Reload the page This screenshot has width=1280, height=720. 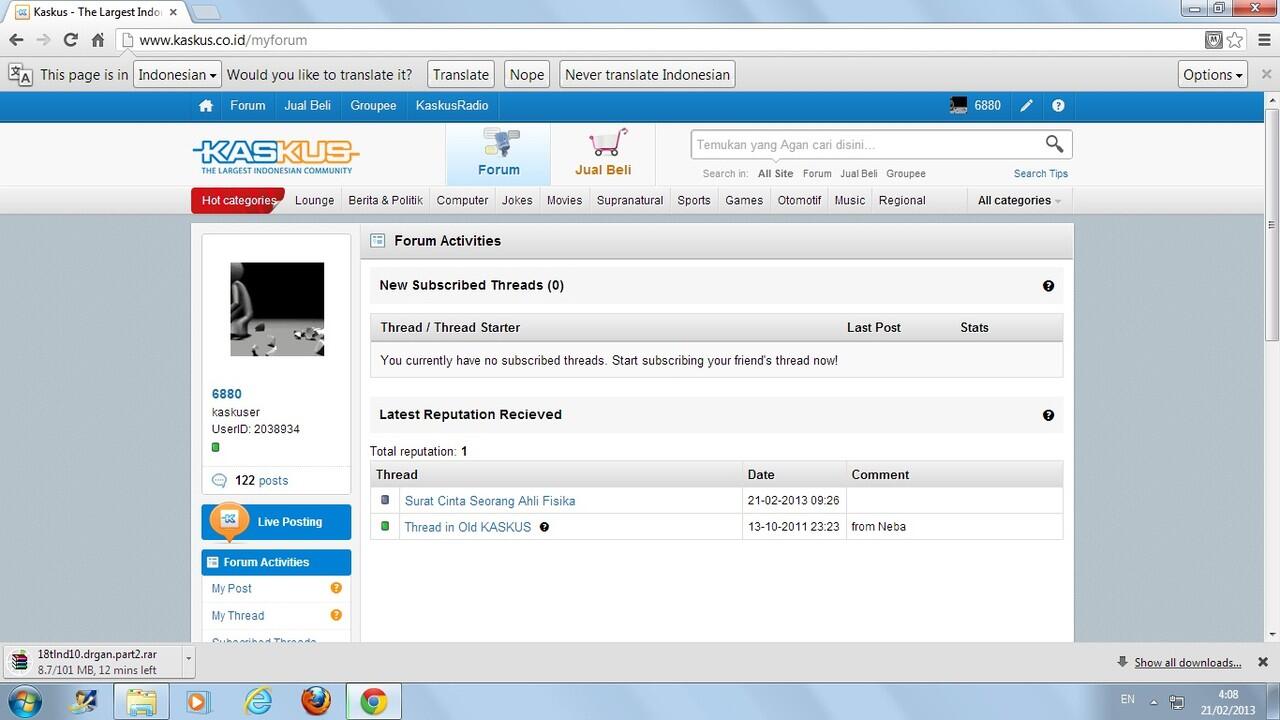point(70,40)
